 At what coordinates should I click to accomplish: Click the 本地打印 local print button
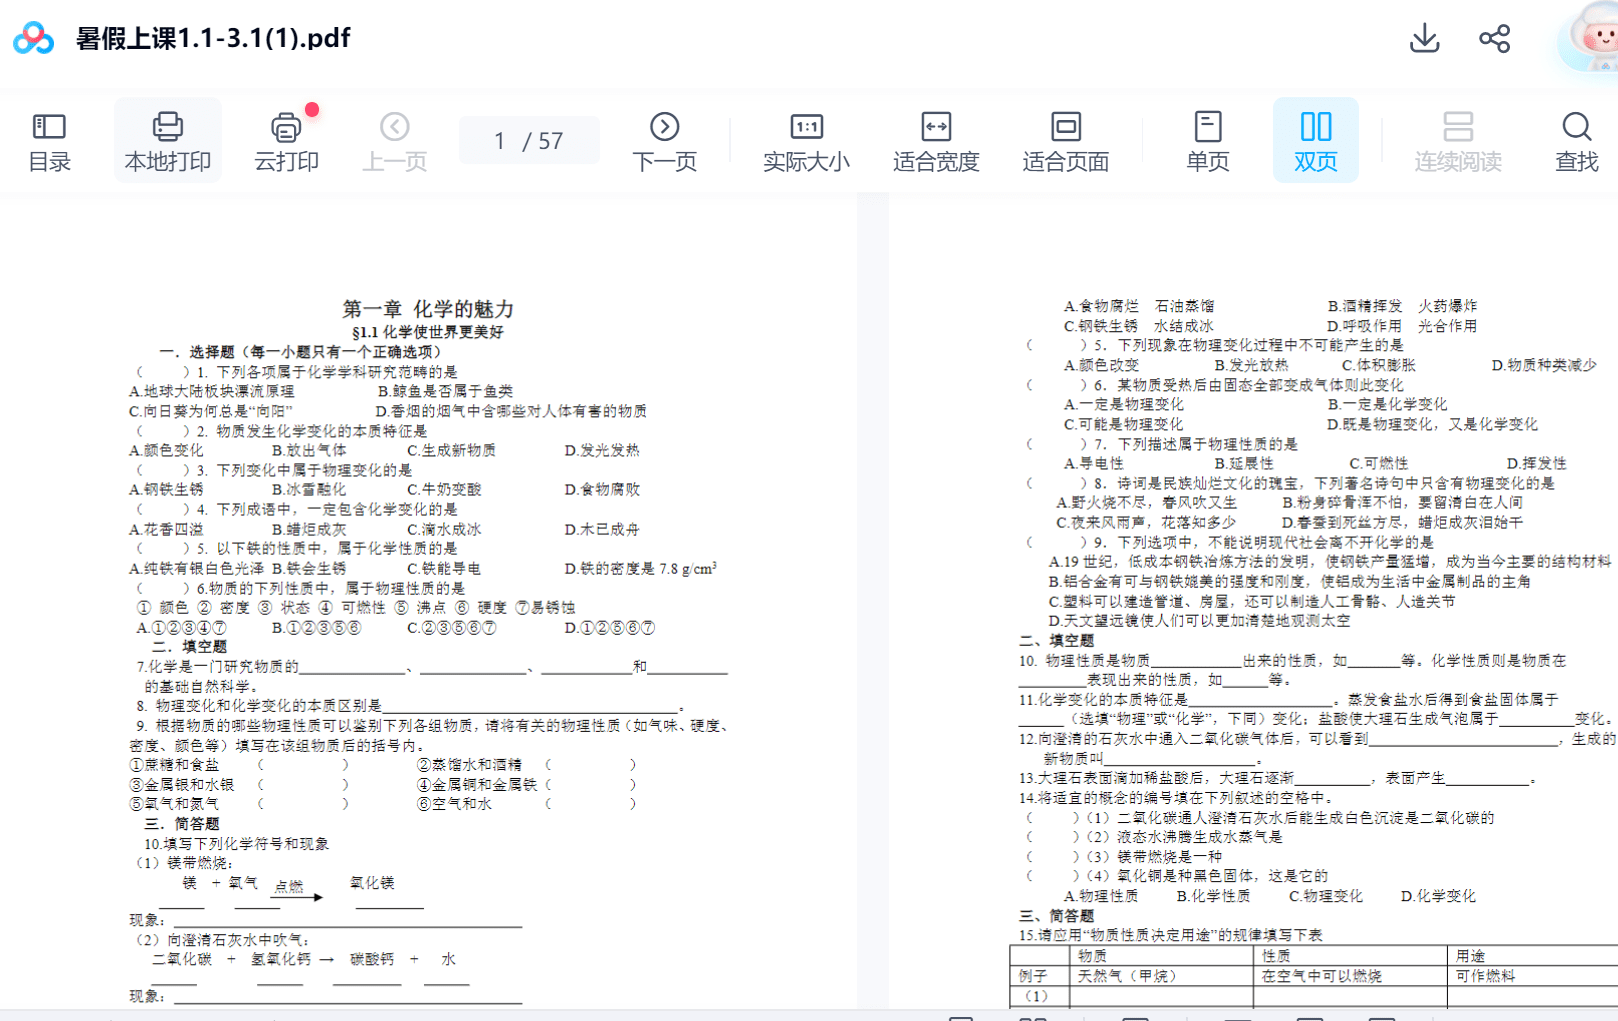(167, 141)
